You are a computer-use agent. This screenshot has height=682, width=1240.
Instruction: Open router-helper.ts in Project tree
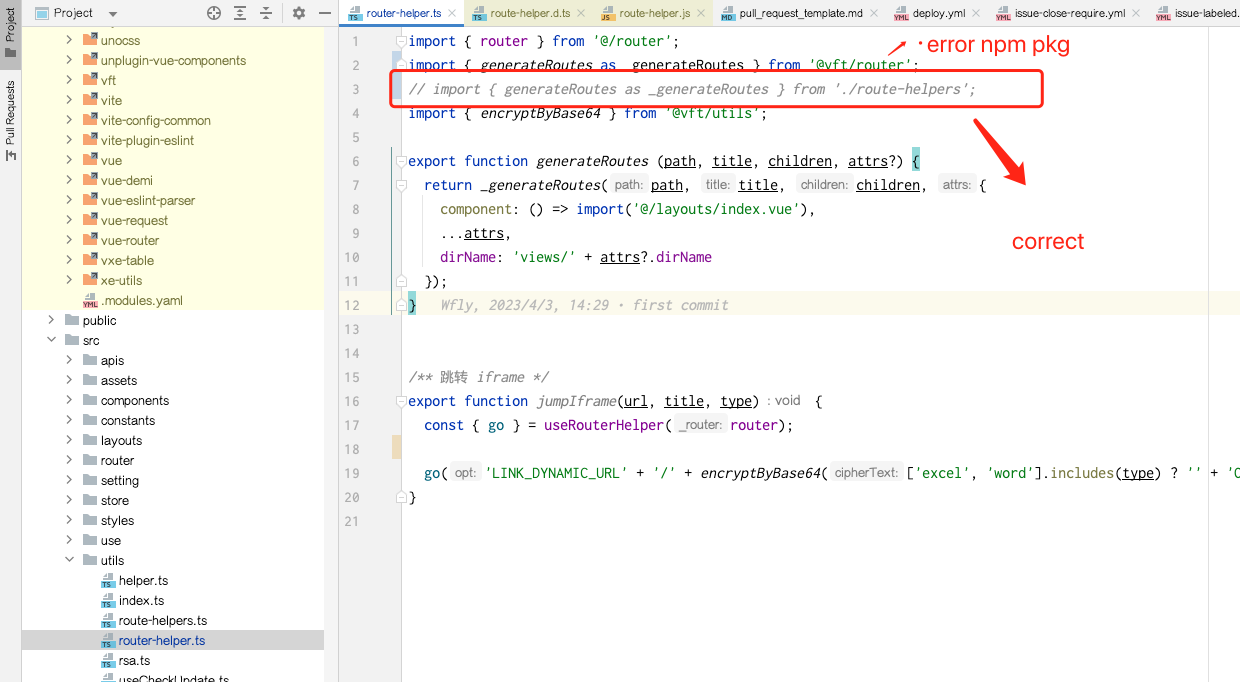tap(162, 640)
